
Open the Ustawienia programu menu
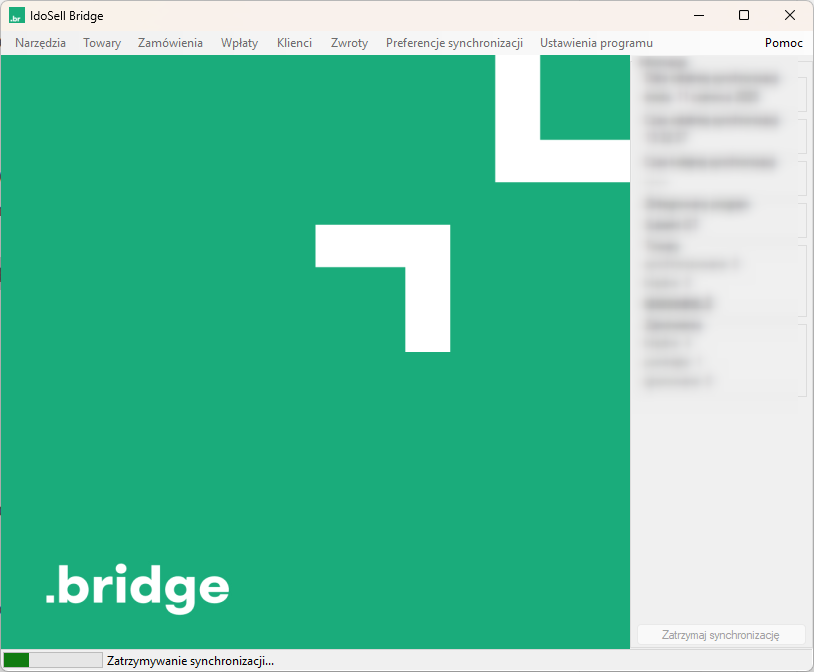596,43
